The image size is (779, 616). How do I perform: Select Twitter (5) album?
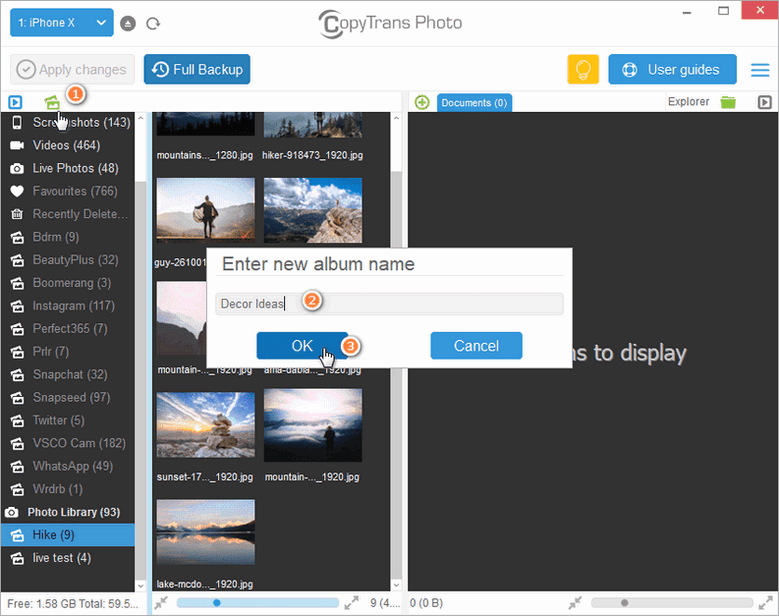point(68,420)
